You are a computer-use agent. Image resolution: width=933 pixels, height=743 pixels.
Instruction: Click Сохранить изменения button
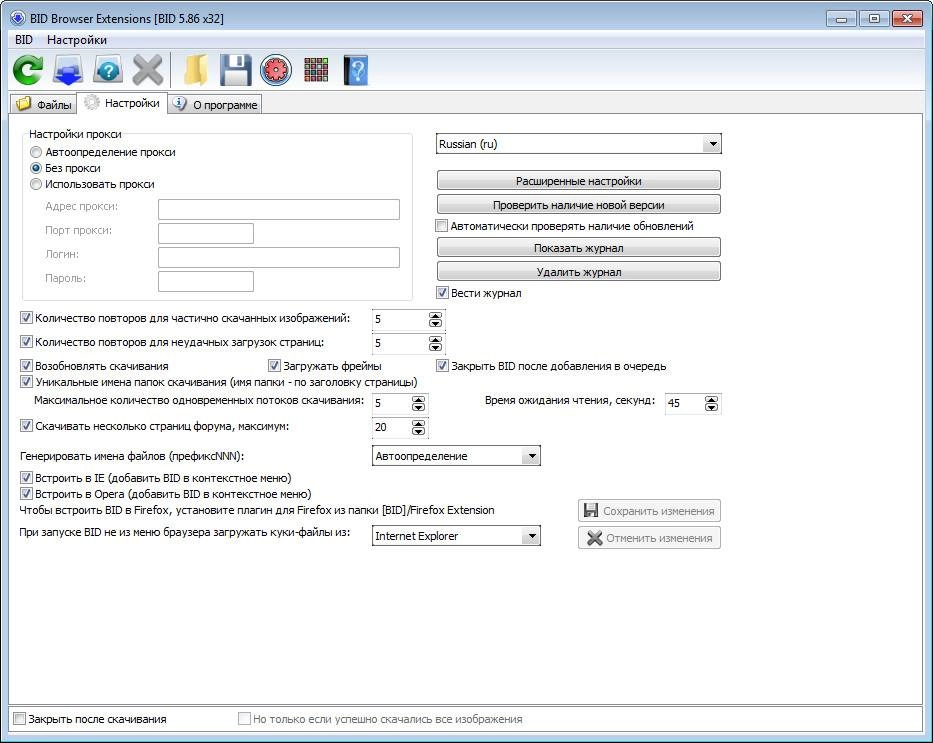[649, 510]
